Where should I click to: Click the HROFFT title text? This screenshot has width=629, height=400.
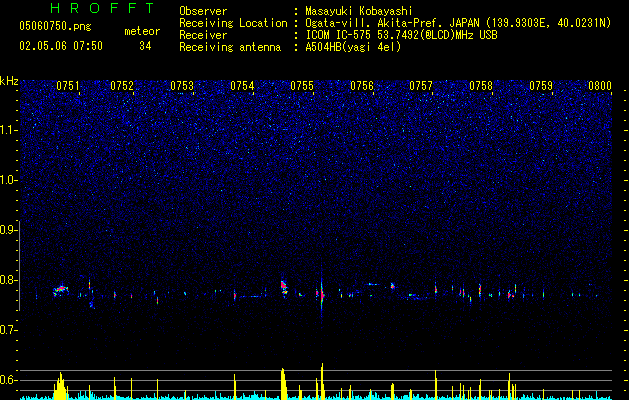click(x=103, y=8)
